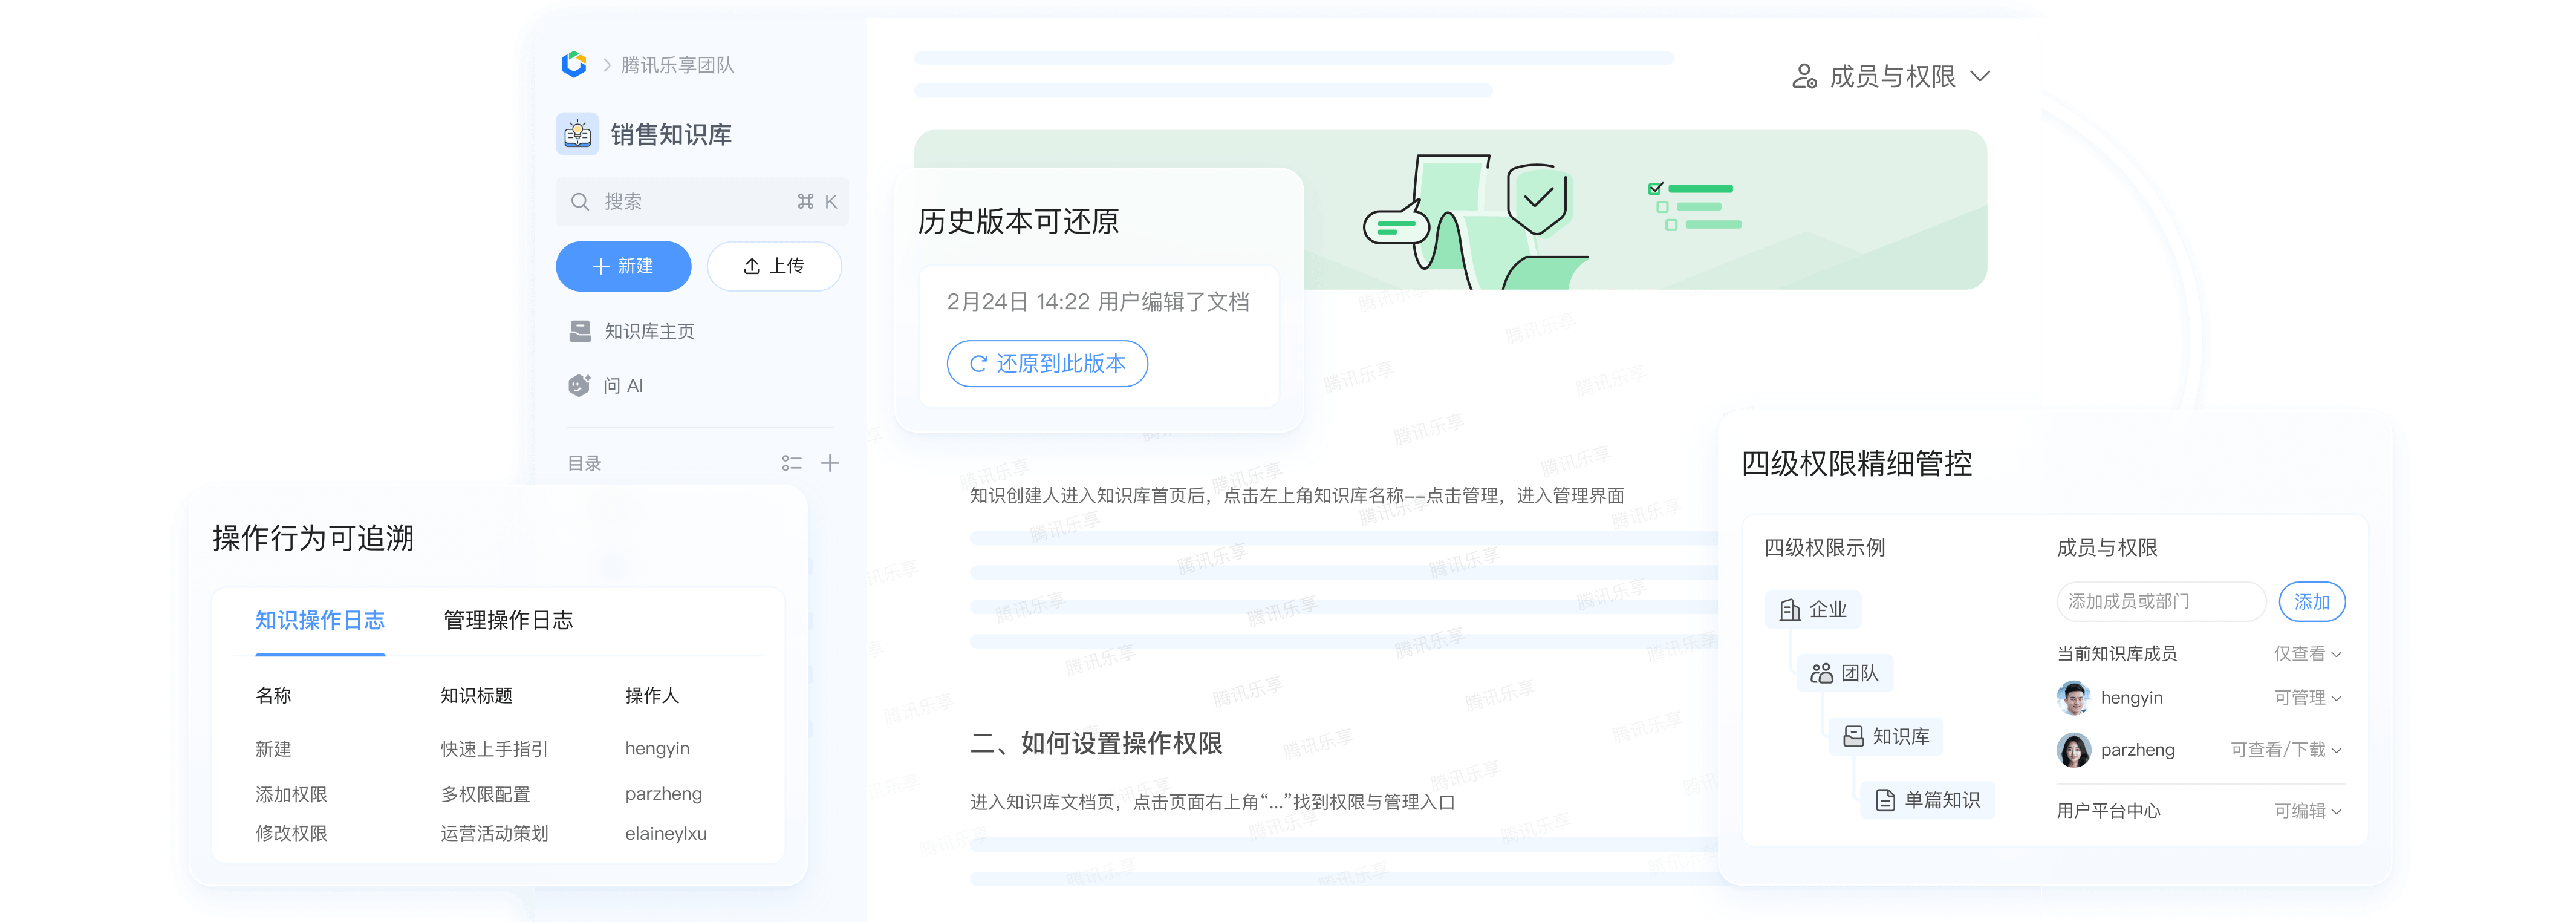Switch to the 管理操作日志 tab

508,620
